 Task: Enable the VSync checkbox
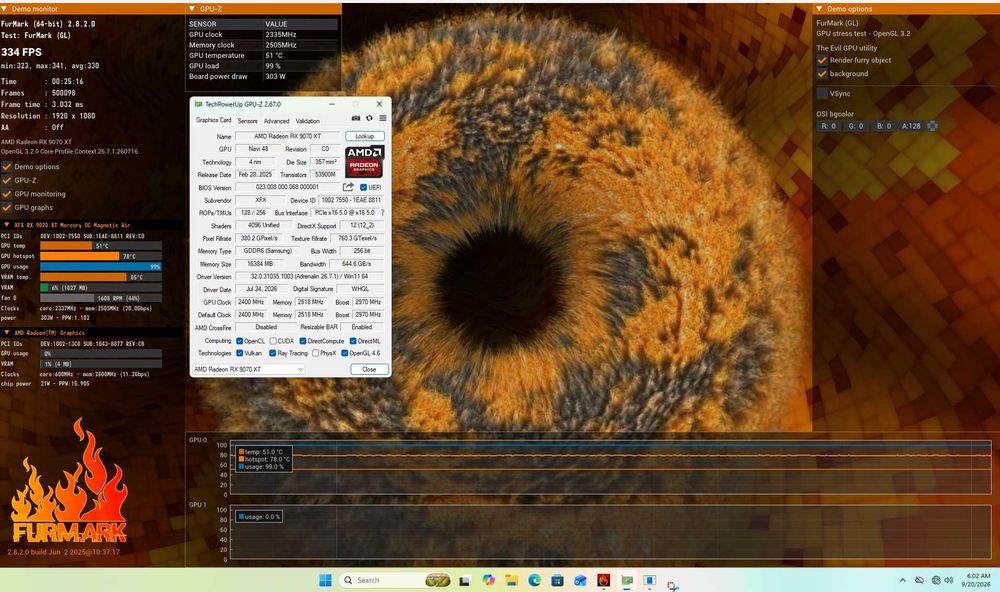click(x=822, y=93)
